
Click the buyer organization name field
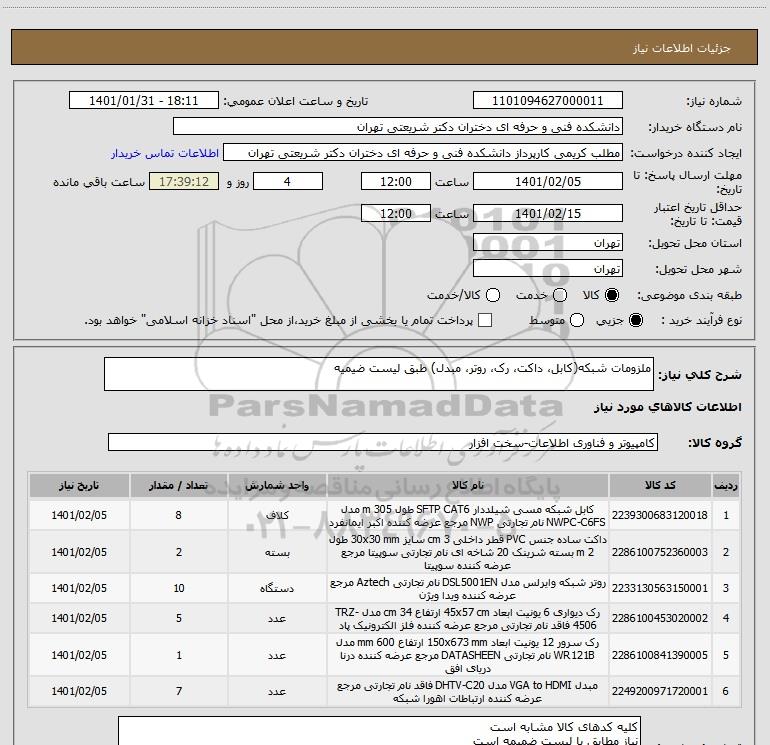point(398,127)
